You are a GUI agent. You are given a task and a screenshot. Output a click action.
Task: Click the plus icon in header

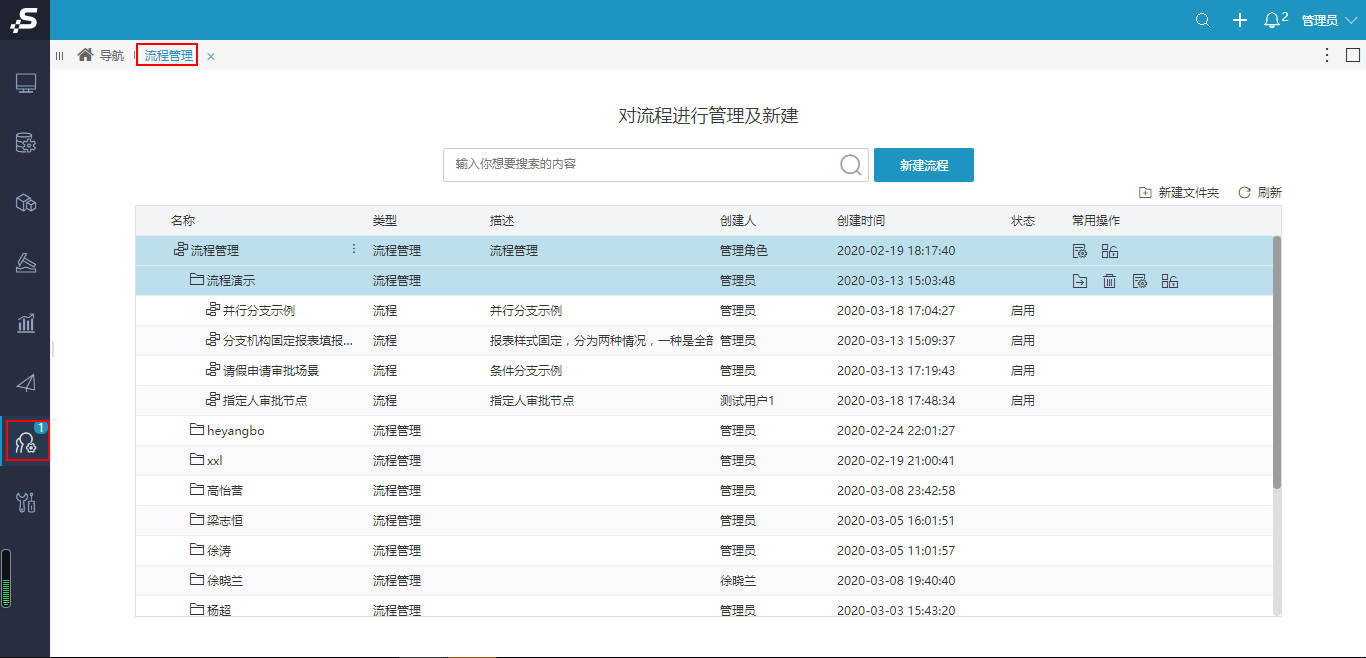click(1240, 20)
